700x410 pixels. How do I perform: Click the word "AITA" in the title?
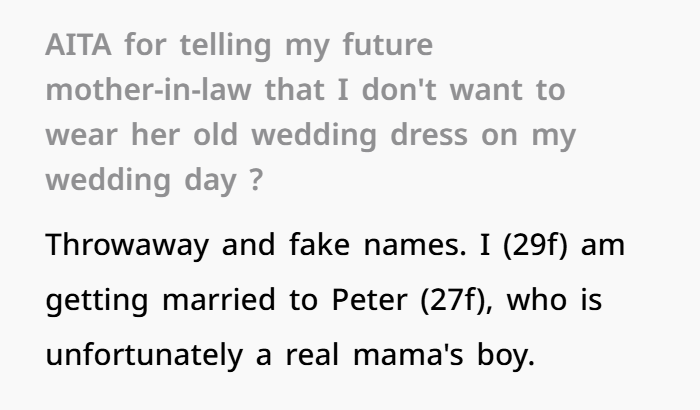tap(79, 45)
